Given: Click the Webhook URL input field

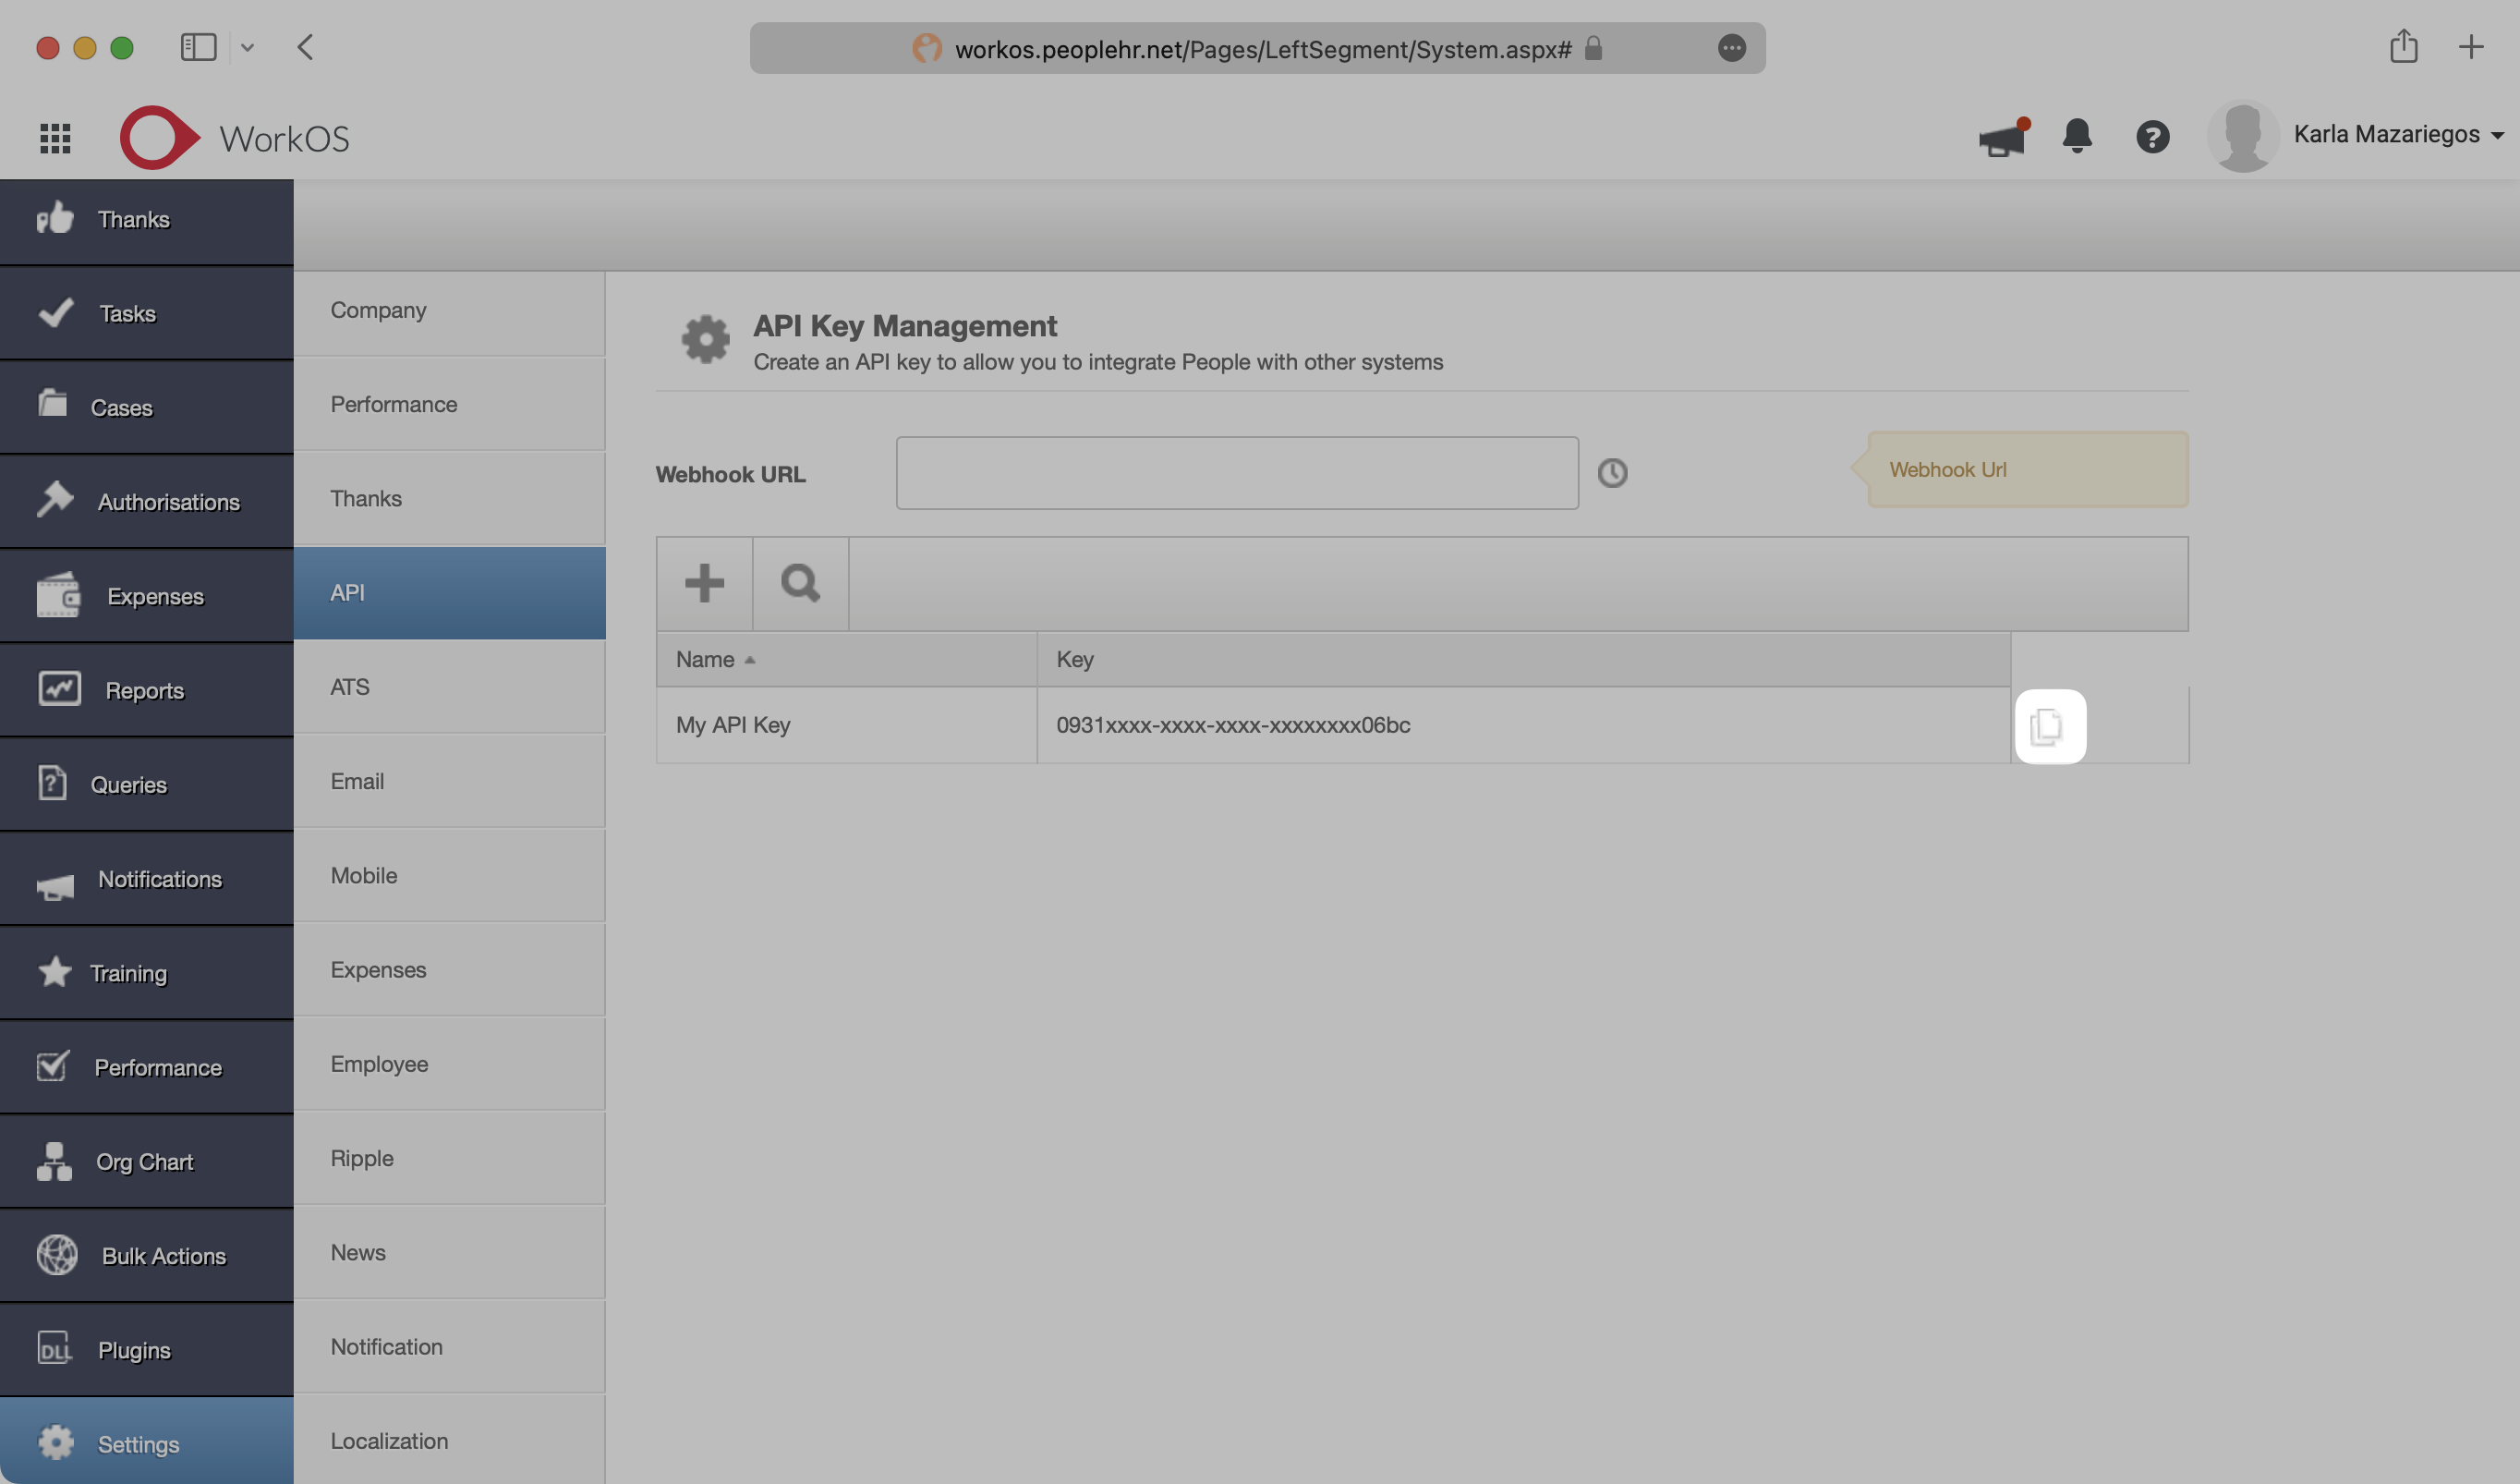Looking at the screenshot, I should 1237,473.
